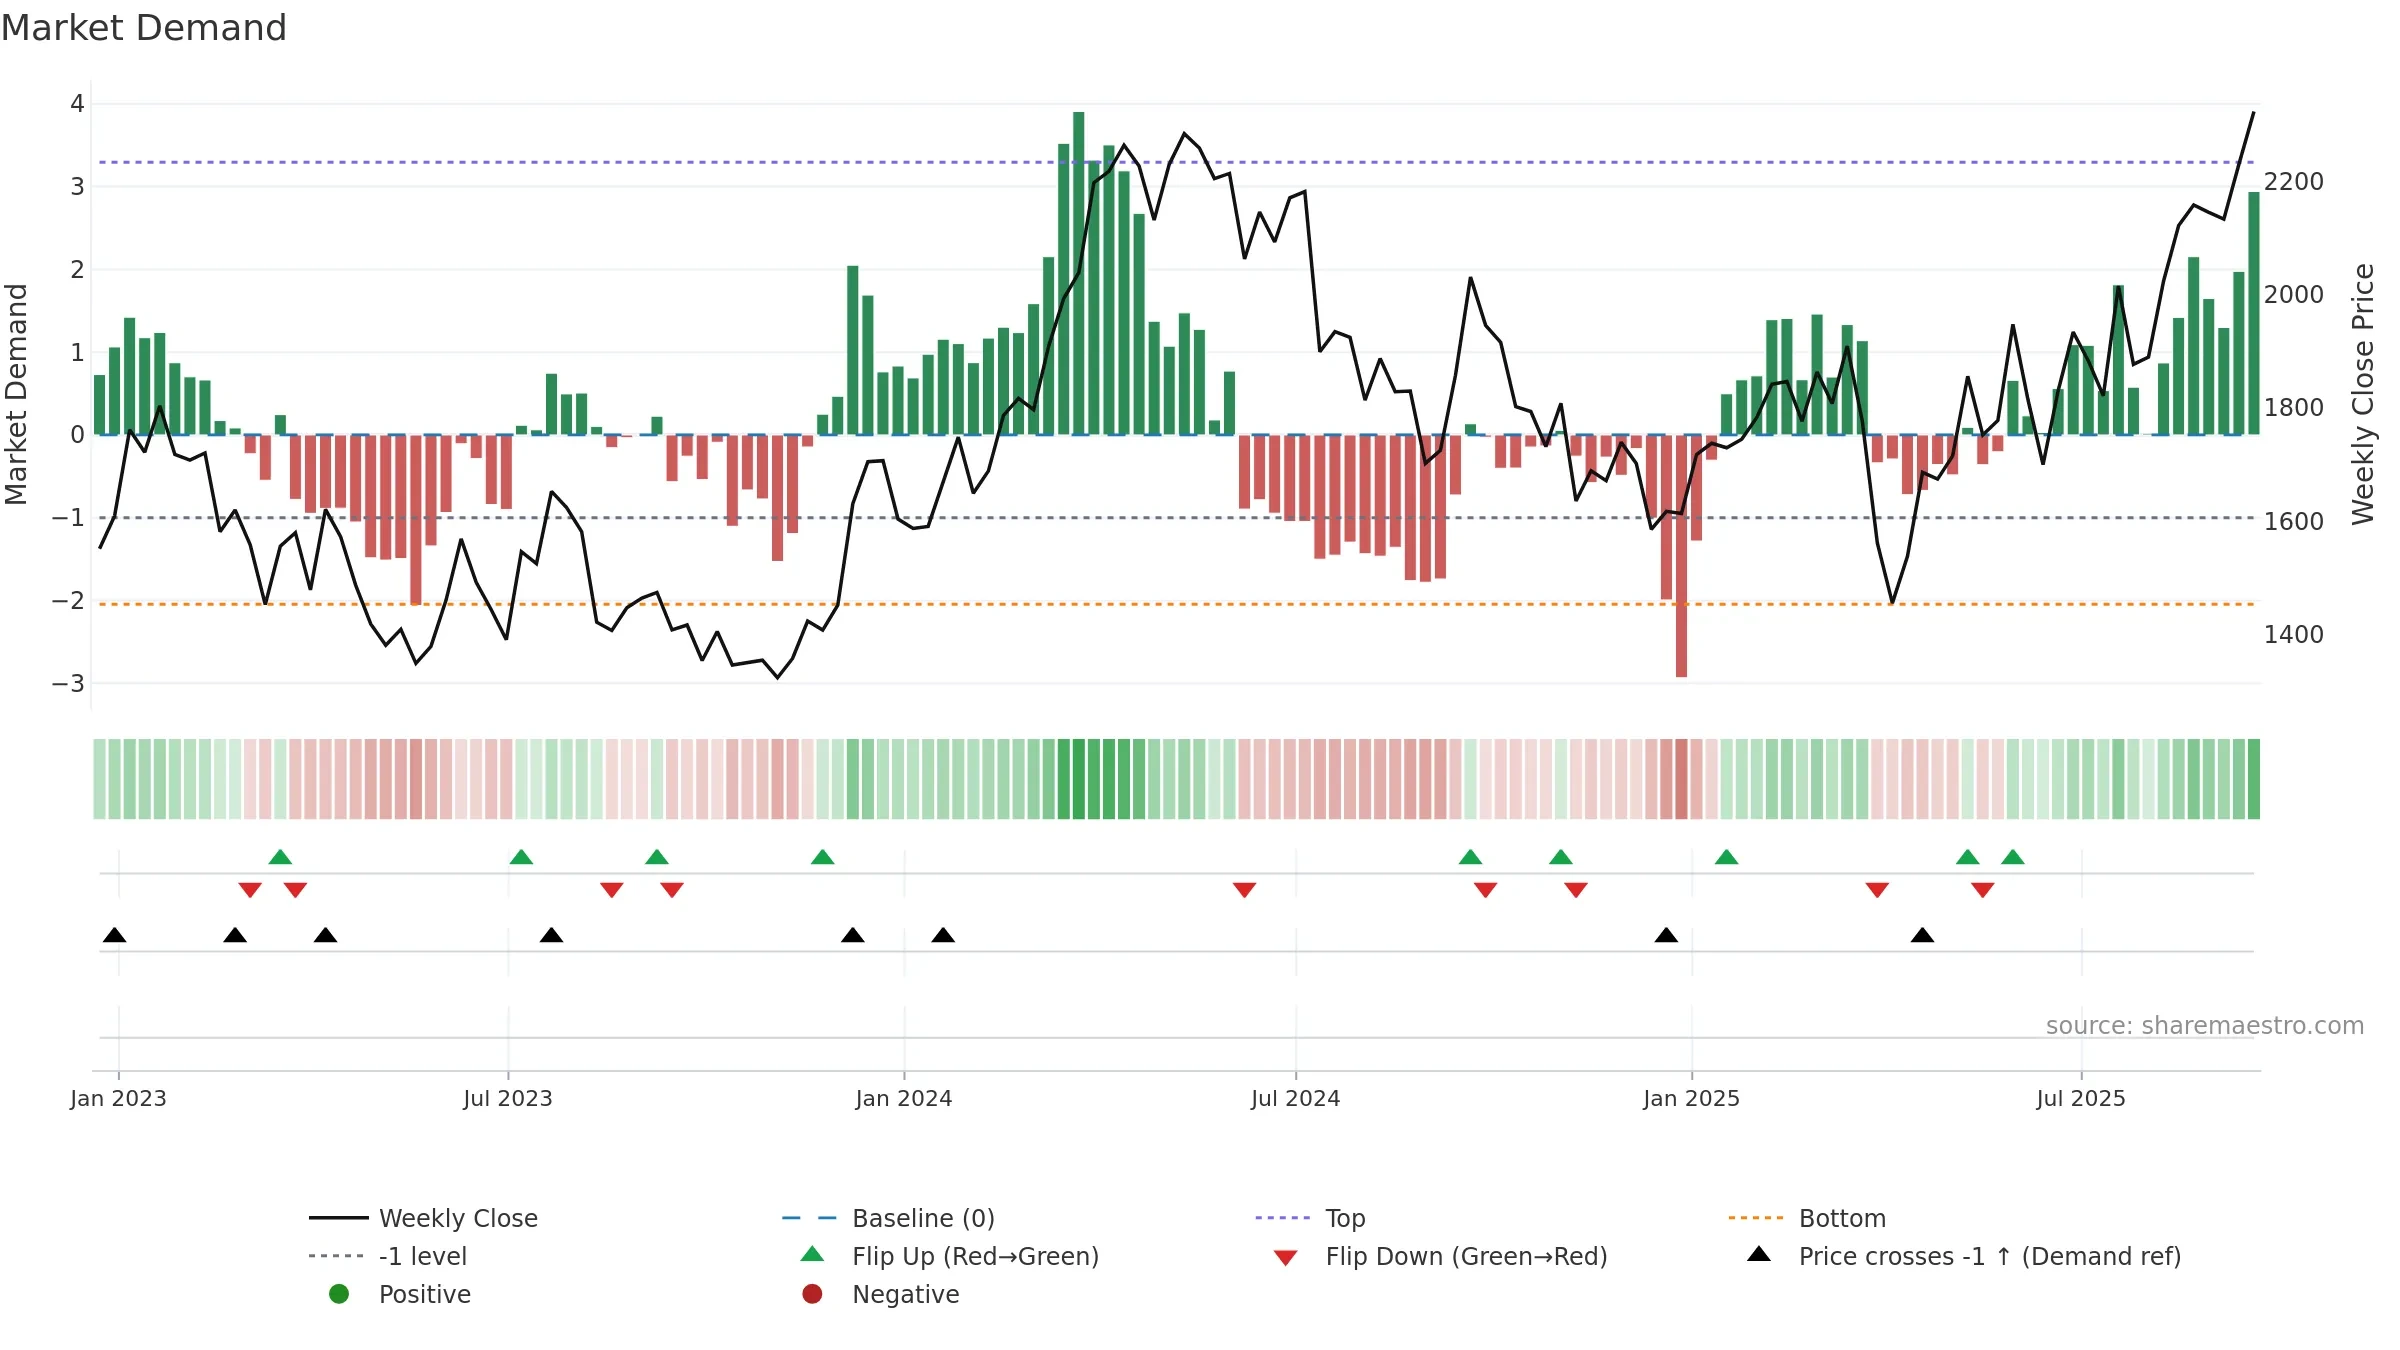2400x1350 pixels.
Task: Click the first green flip-up triangle marker in early 2023
Action: [280, 857]
